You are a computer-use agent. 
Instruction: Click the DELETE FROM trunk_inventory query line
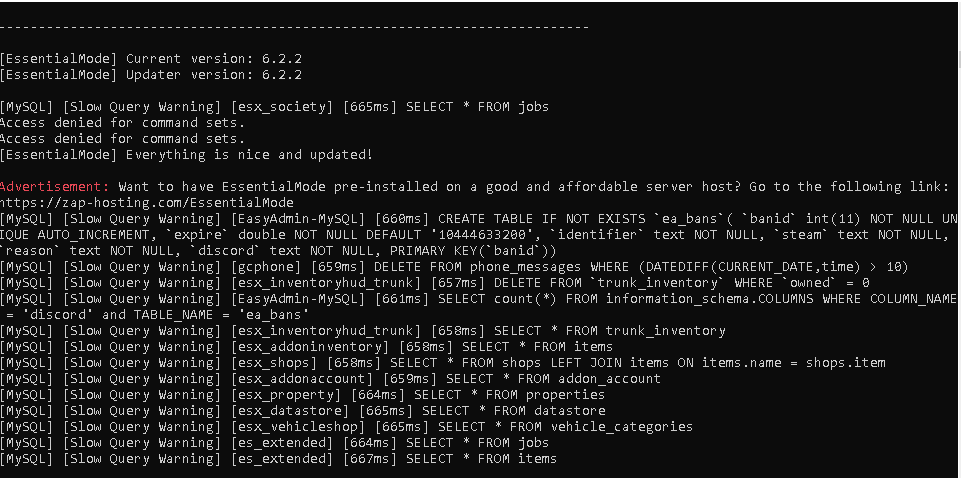[x=435, y=283]
